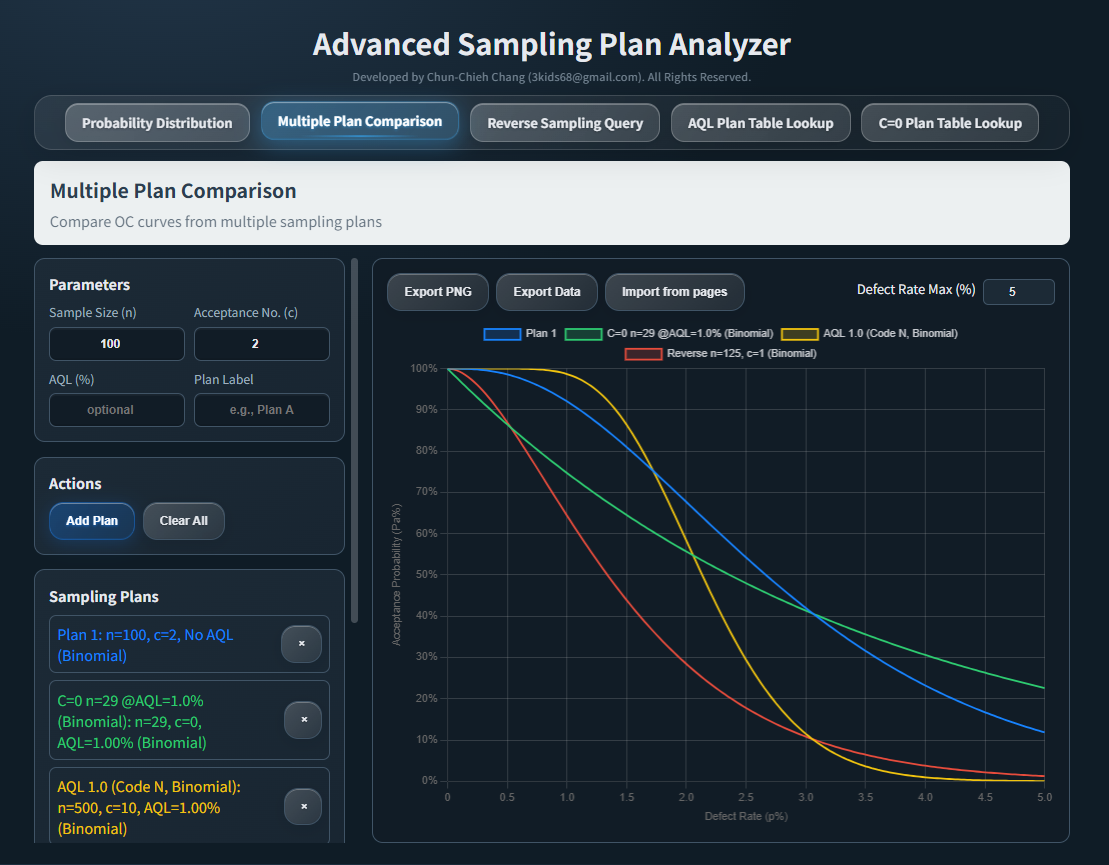Go to AQL Plan Table Lookup
This screenshot has width=1109, height=865.
point(760,122)
